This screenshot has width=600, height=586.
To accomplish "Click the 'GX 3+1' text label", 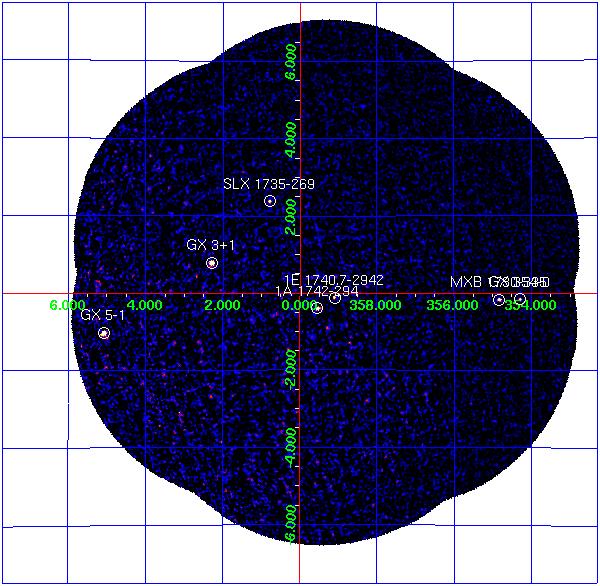I will tap(210, 245).
